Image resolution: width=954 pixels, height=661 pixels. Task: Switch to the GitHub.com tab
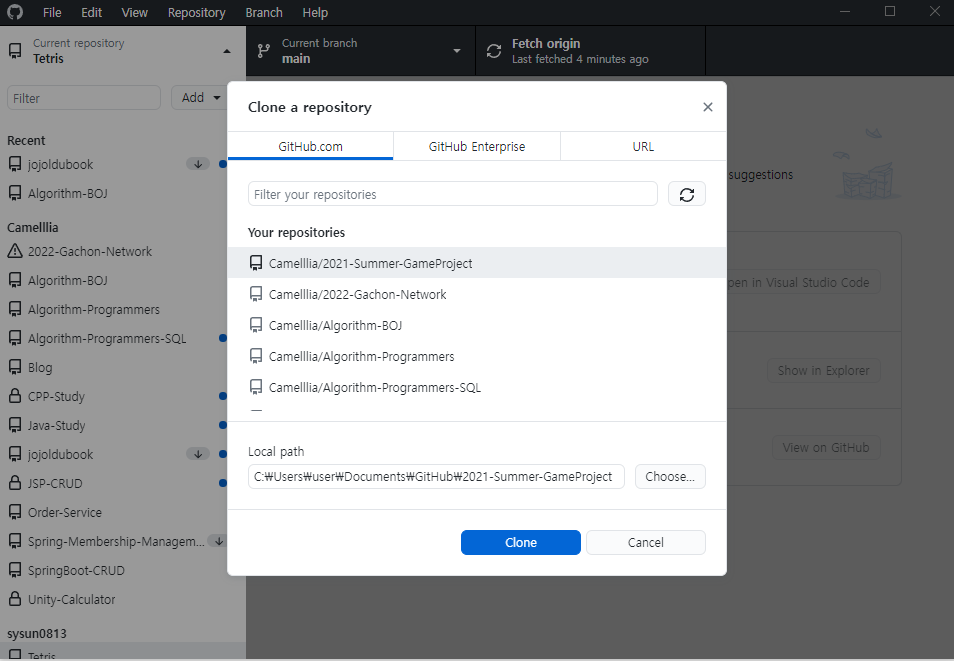[310, 146]
